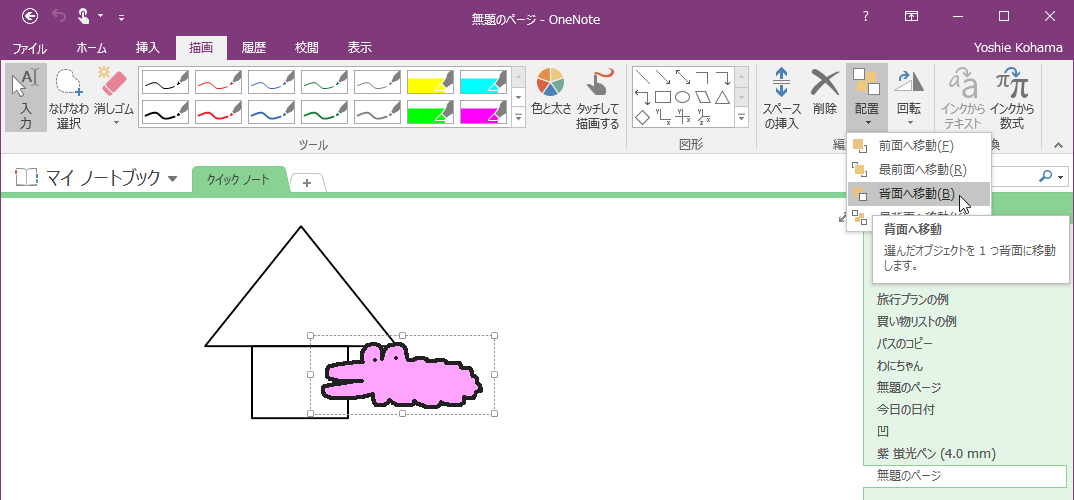The height and width of the screenshot is (500, 1074).
Task: Open Customize Quick Access Toolbar dropdown
Action: (x=121, y=16)
